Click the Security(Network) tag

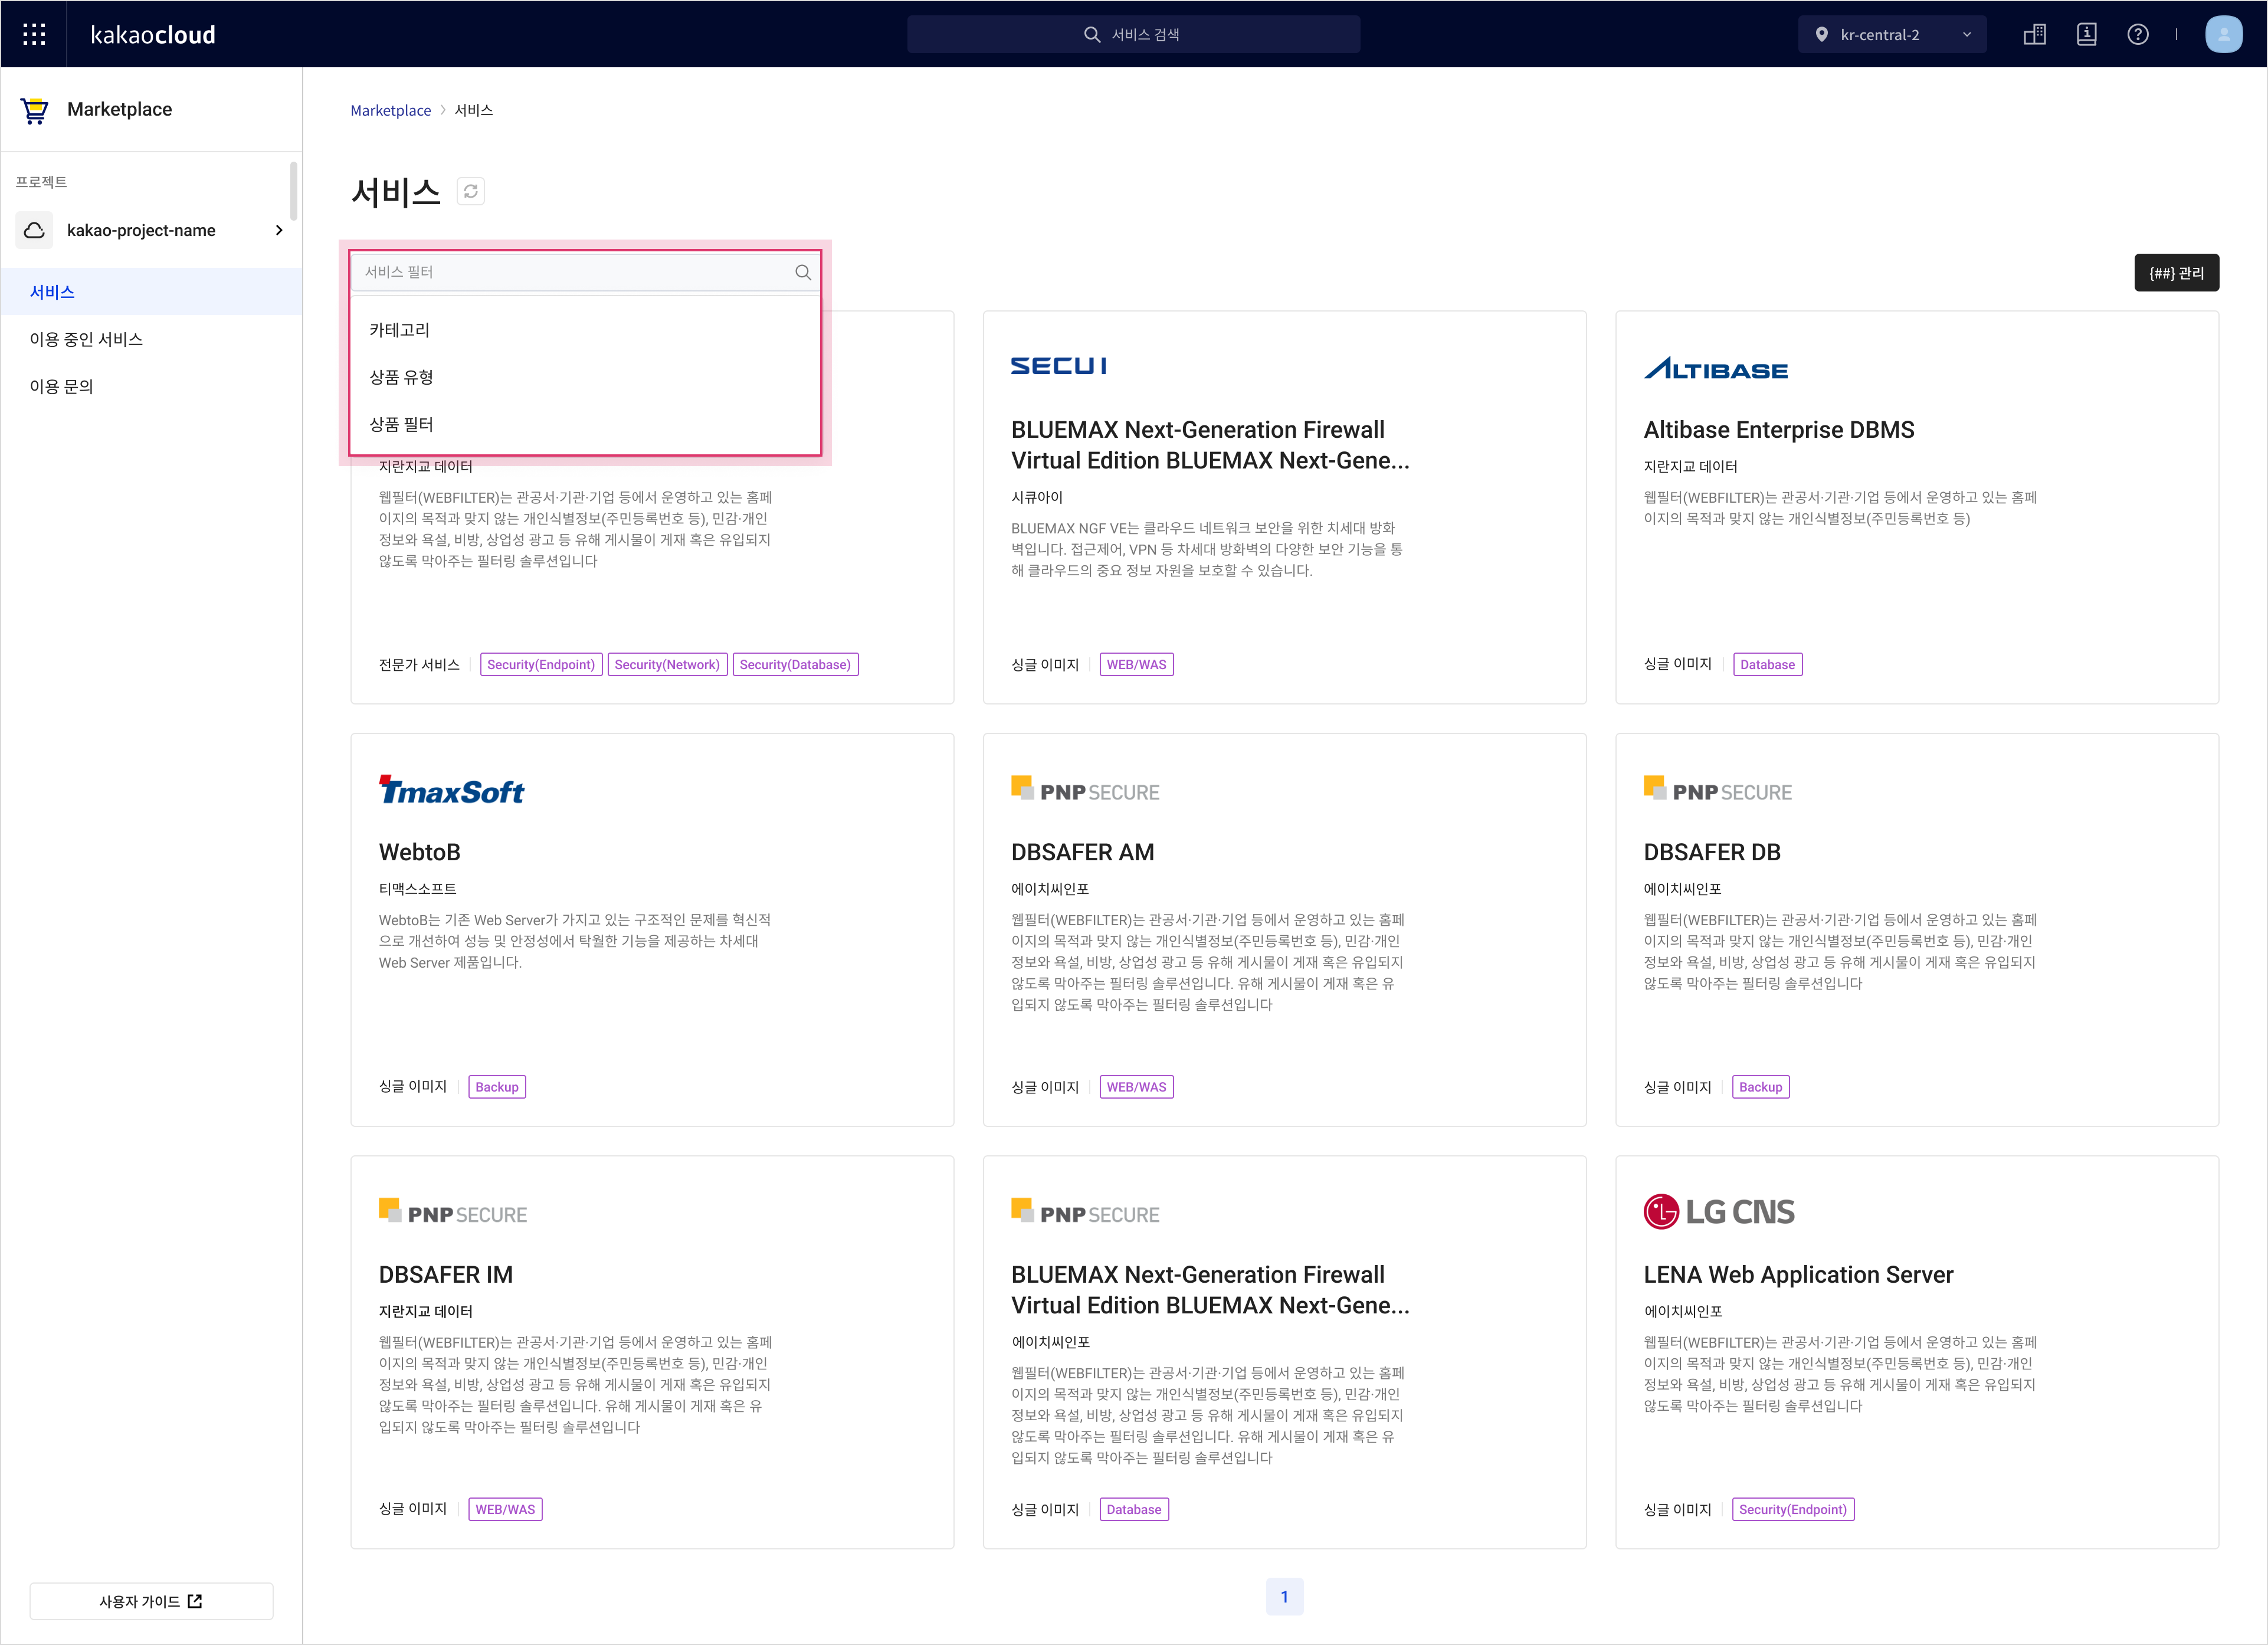coord(667,664)
